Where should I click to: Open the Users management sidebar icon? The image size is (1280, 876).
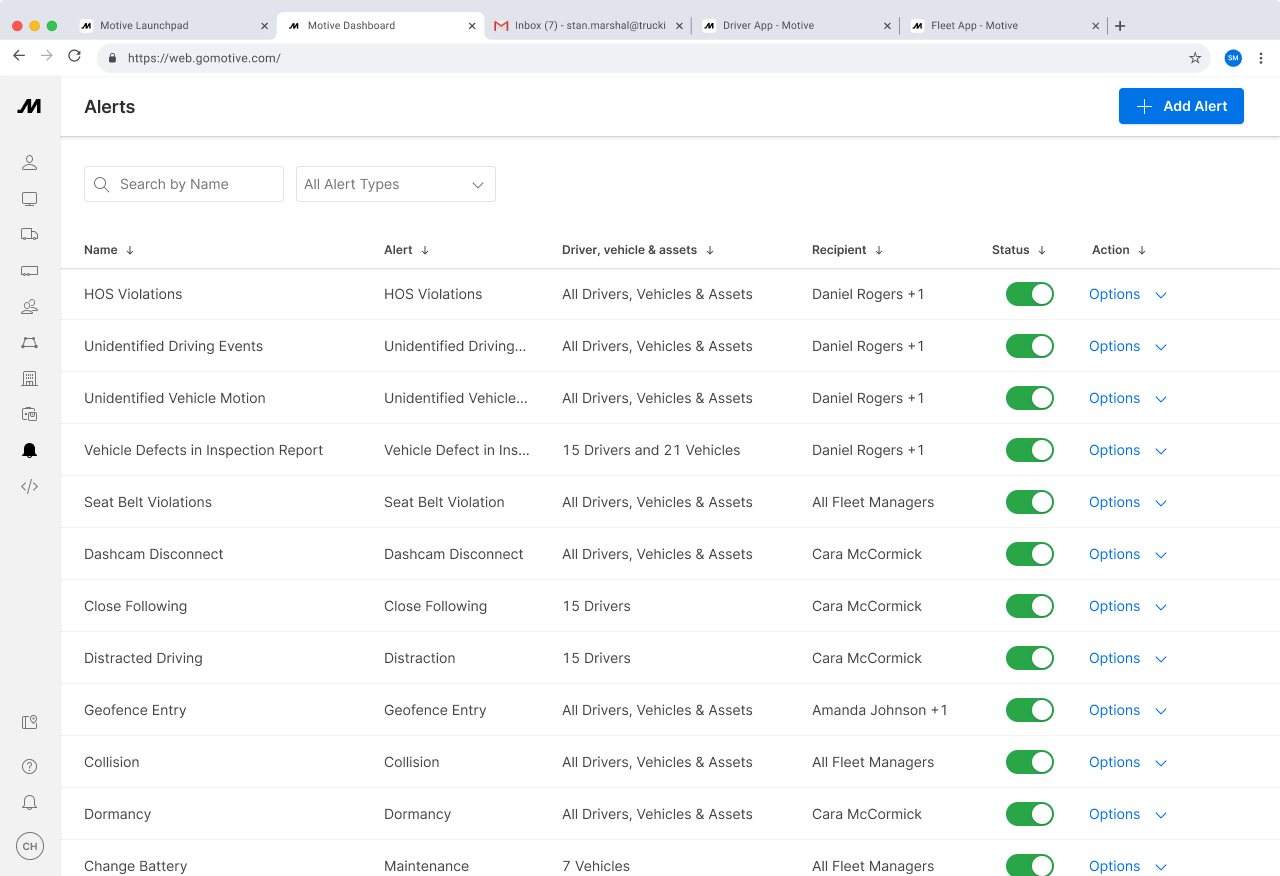coord(29,306)
